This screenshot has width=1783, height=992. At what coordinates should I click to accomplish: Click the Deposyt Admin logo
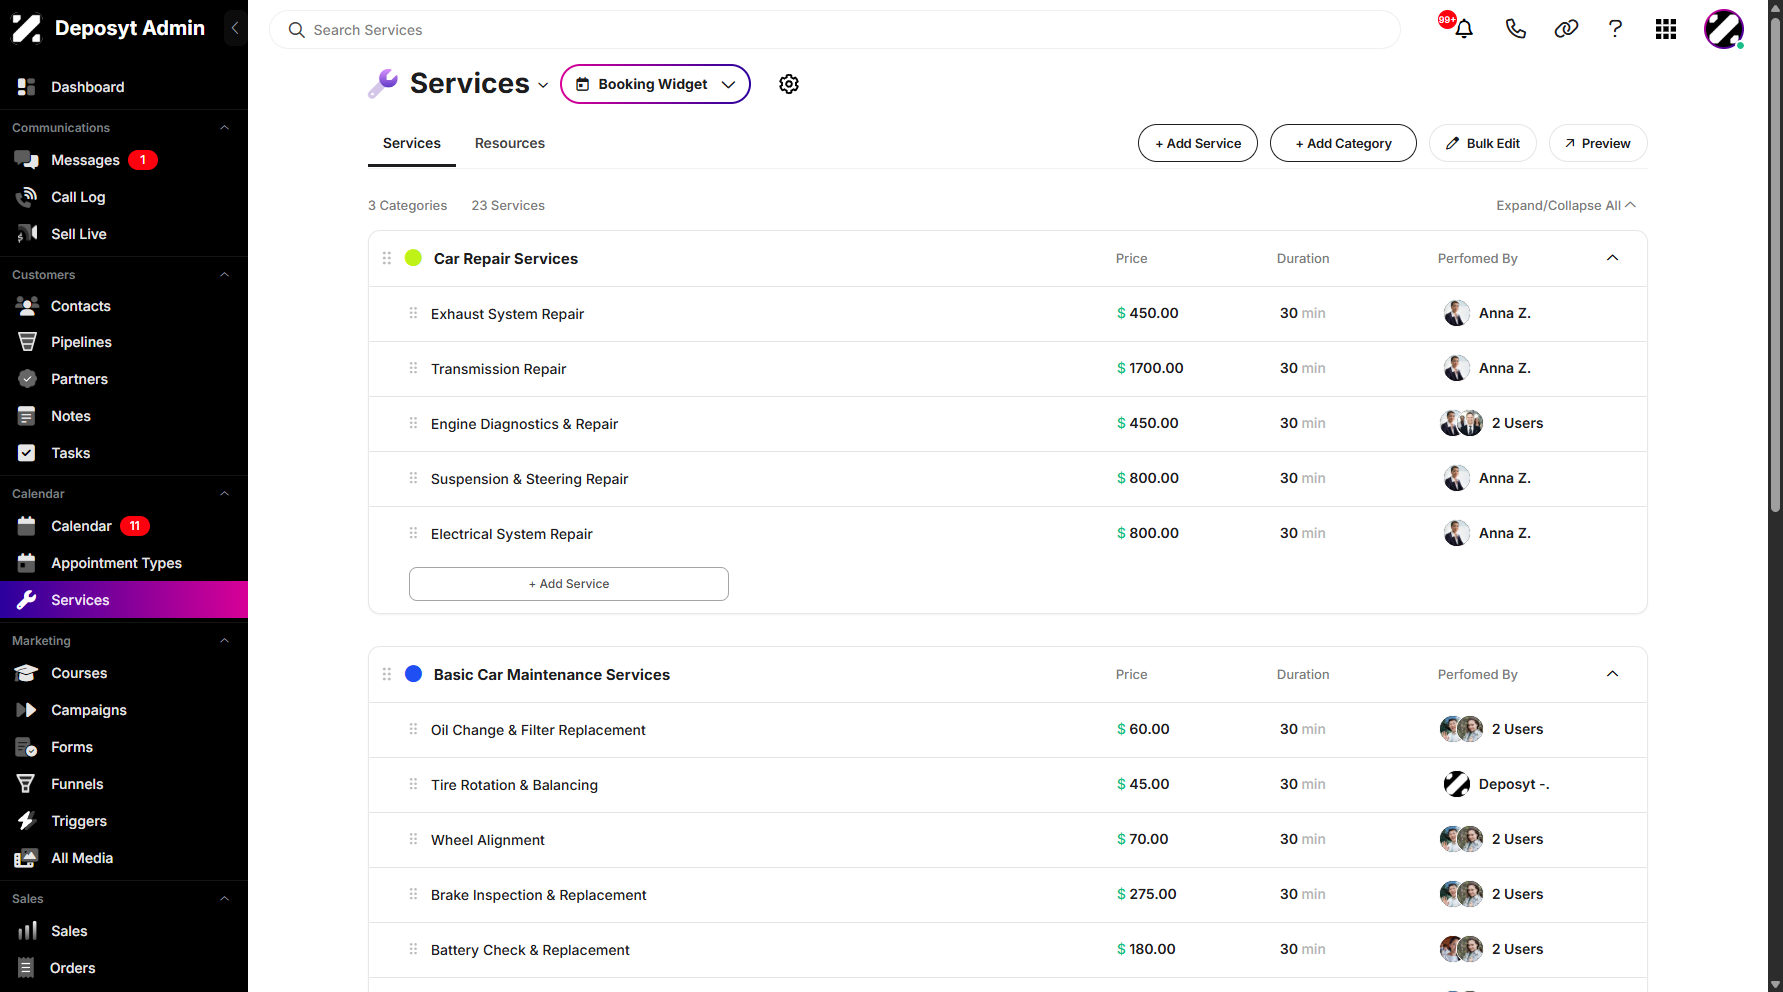(x=108, y=28)
